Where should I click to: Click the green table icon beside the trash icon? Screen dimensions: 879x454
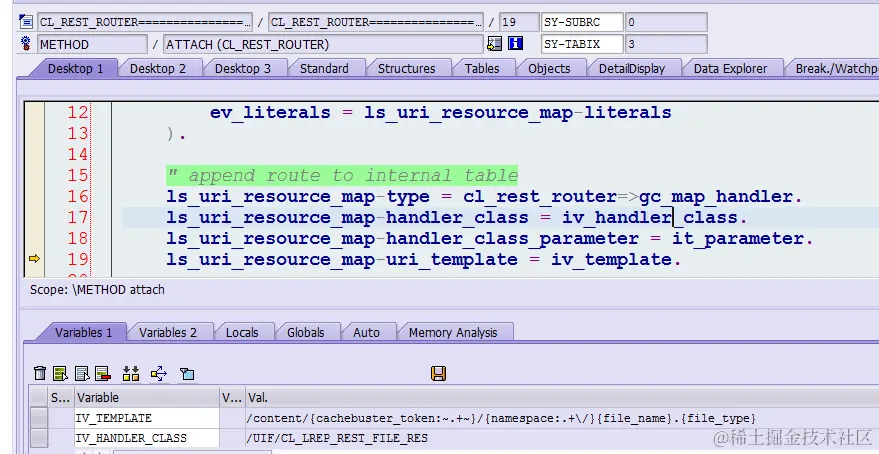(x=60, y=373)
